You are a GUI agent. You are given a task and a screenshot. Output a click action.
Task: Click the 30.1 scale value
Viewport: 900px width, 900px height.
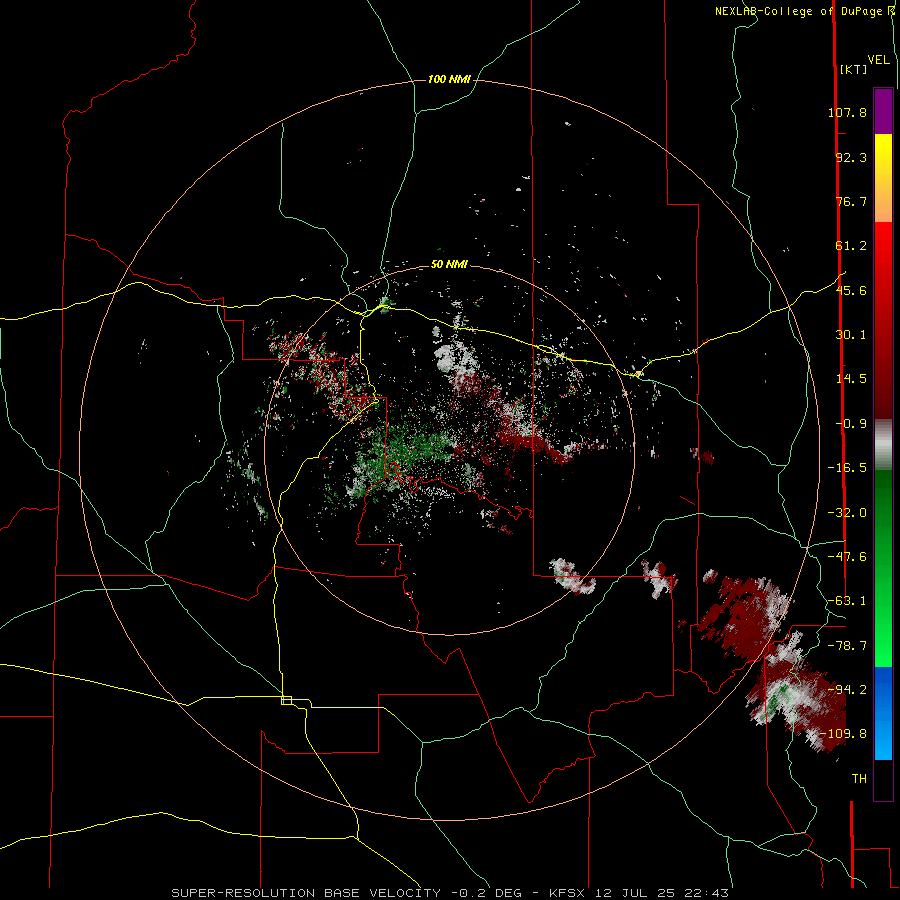(x=851, y=335)
